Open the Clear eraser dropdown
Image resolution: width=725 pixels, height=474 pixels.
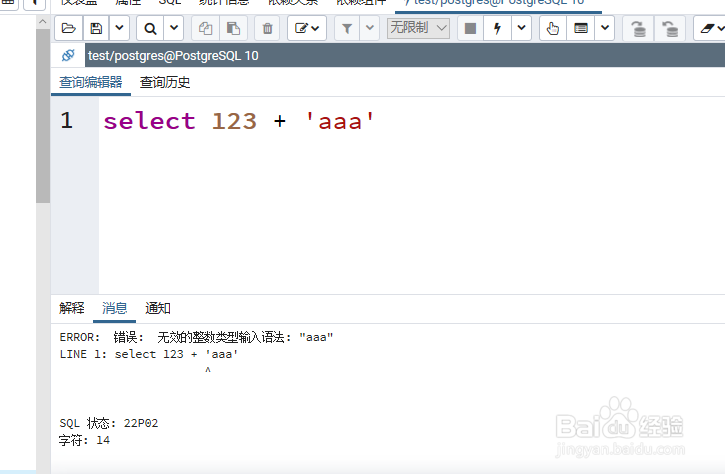(711, 28)
